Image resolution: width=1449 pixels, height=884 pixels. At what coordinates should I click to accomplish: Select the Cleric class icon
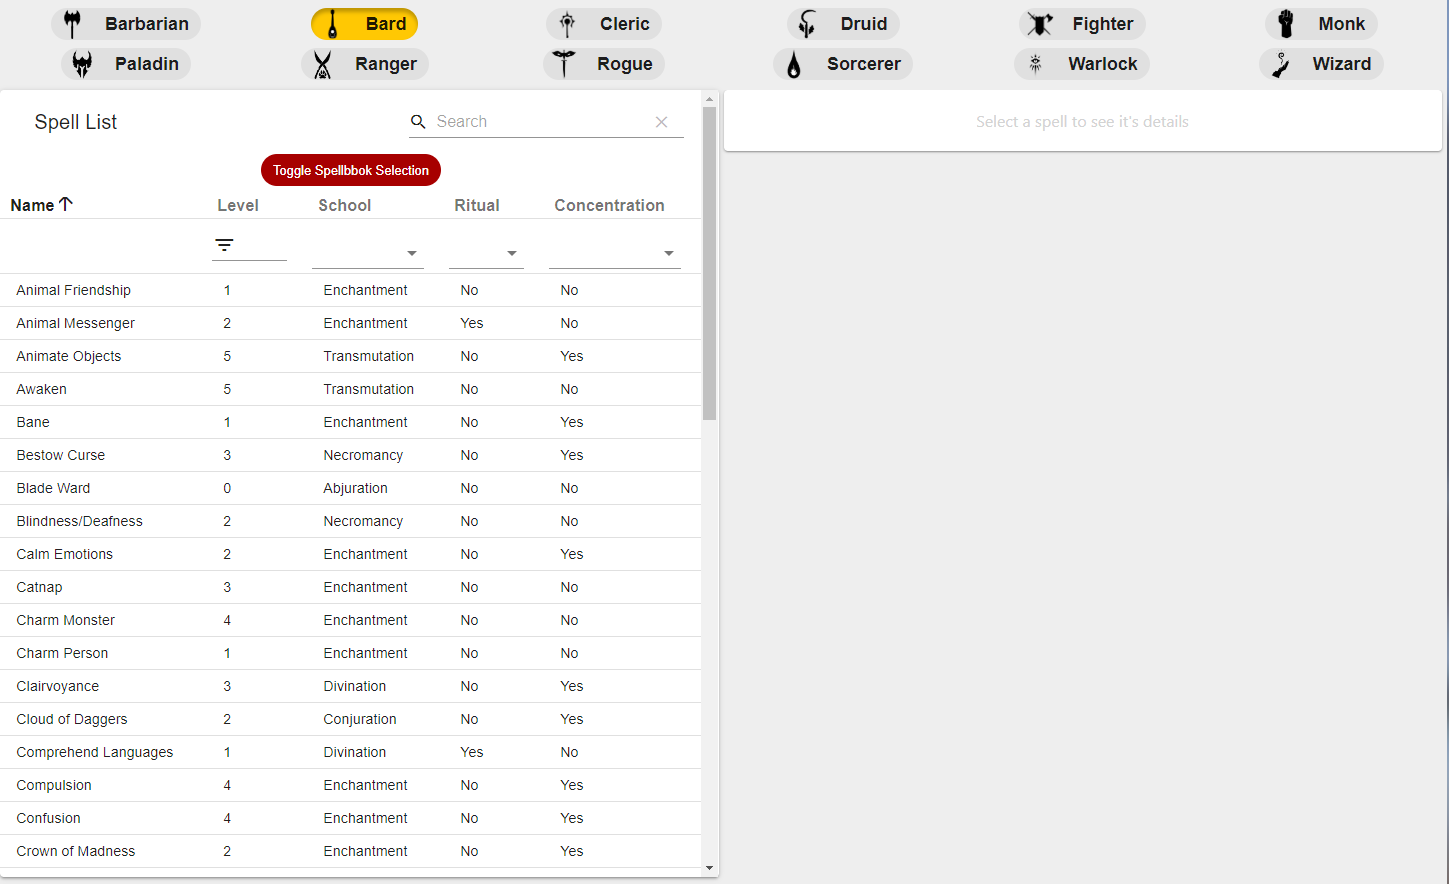[x=567, y=24]
